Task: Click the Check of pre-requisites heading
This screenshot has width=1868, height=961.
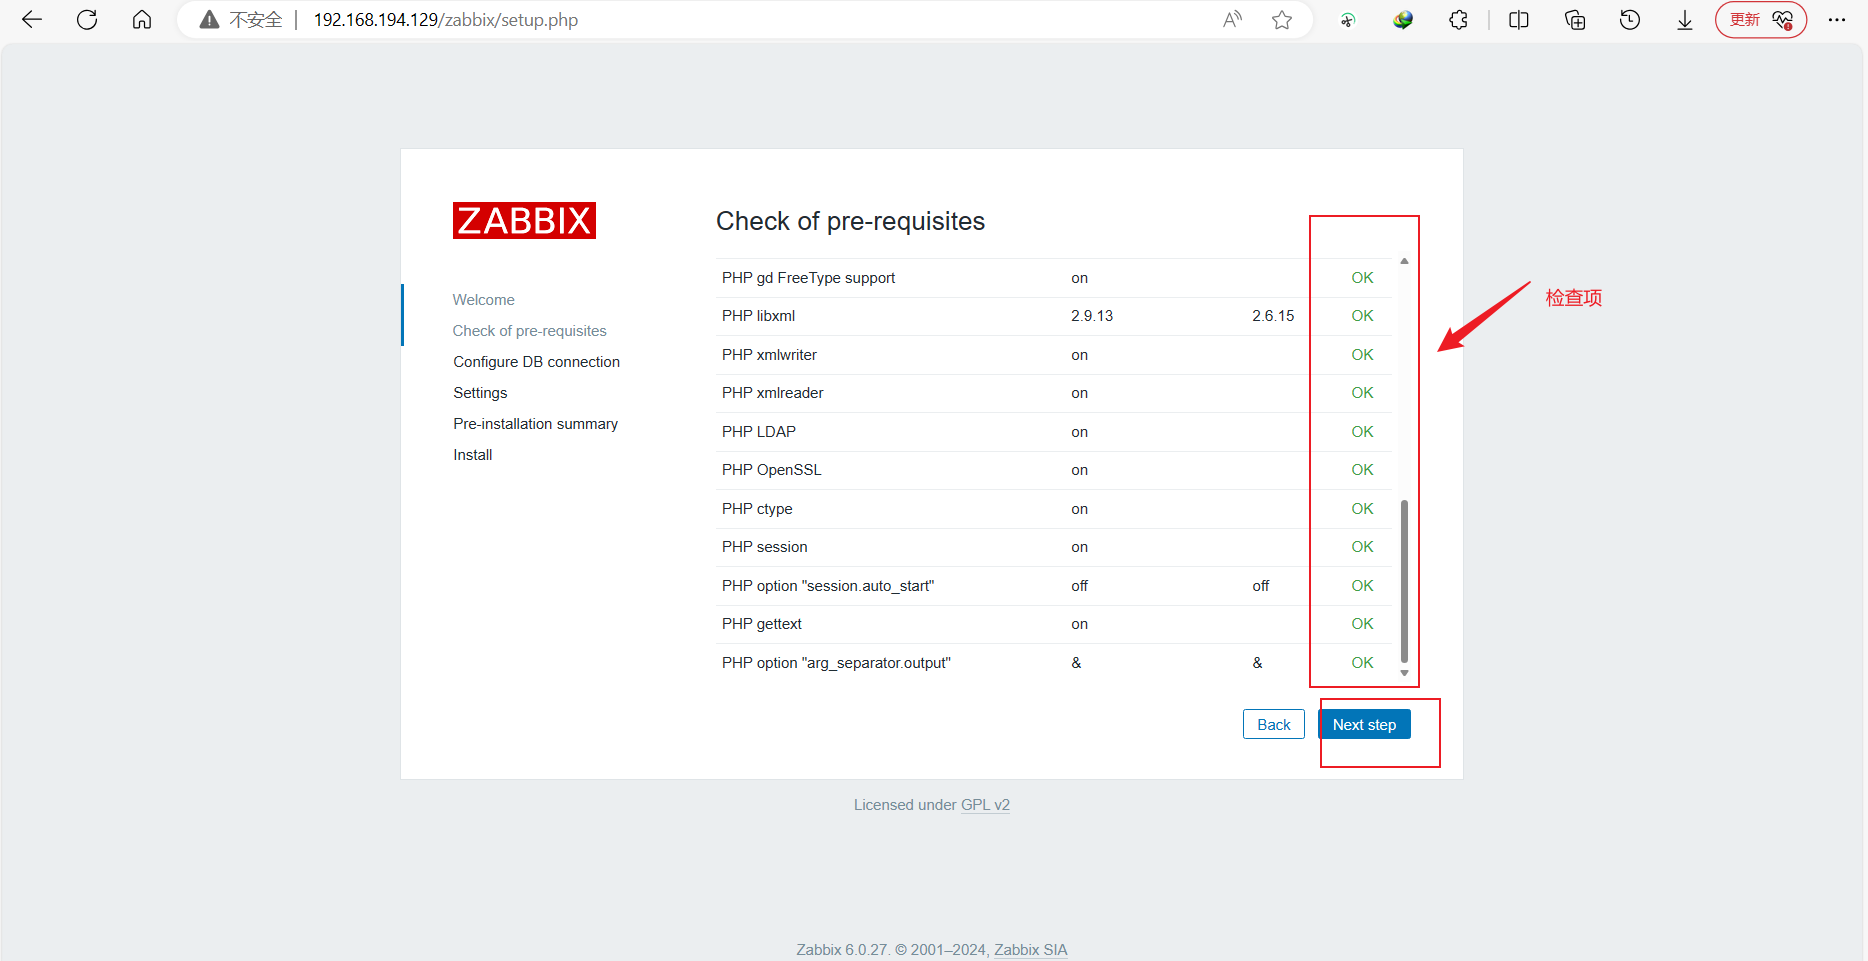Action: point(850,221)
